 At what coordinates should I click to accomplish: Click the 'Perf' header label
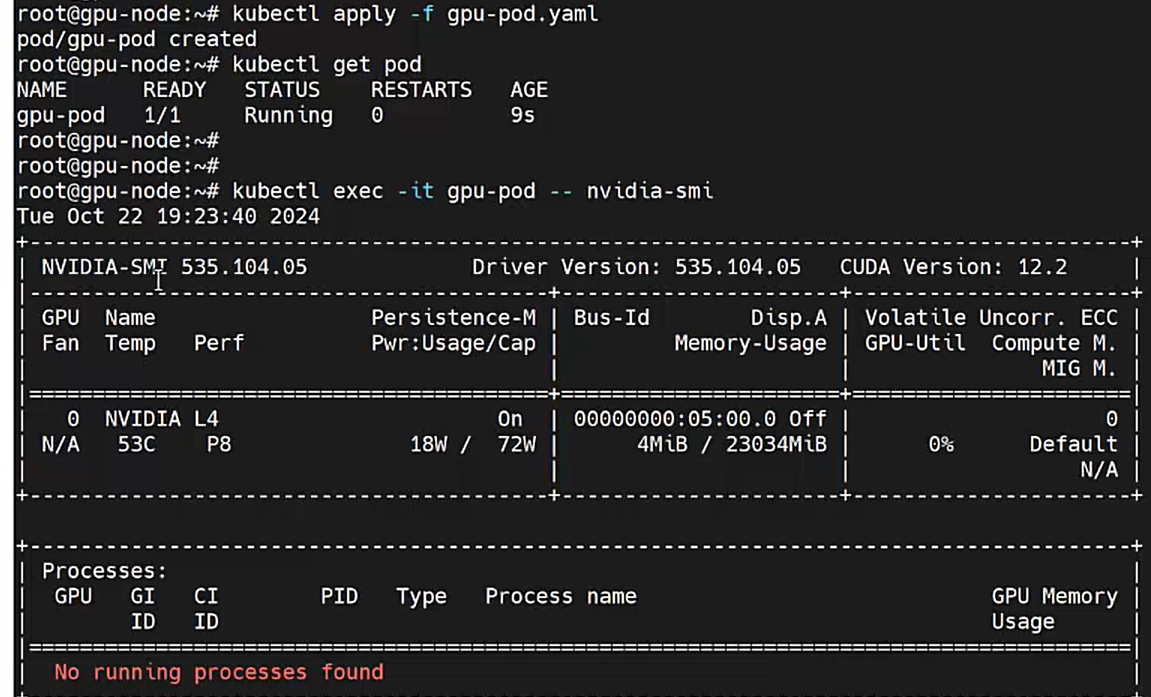219,343
